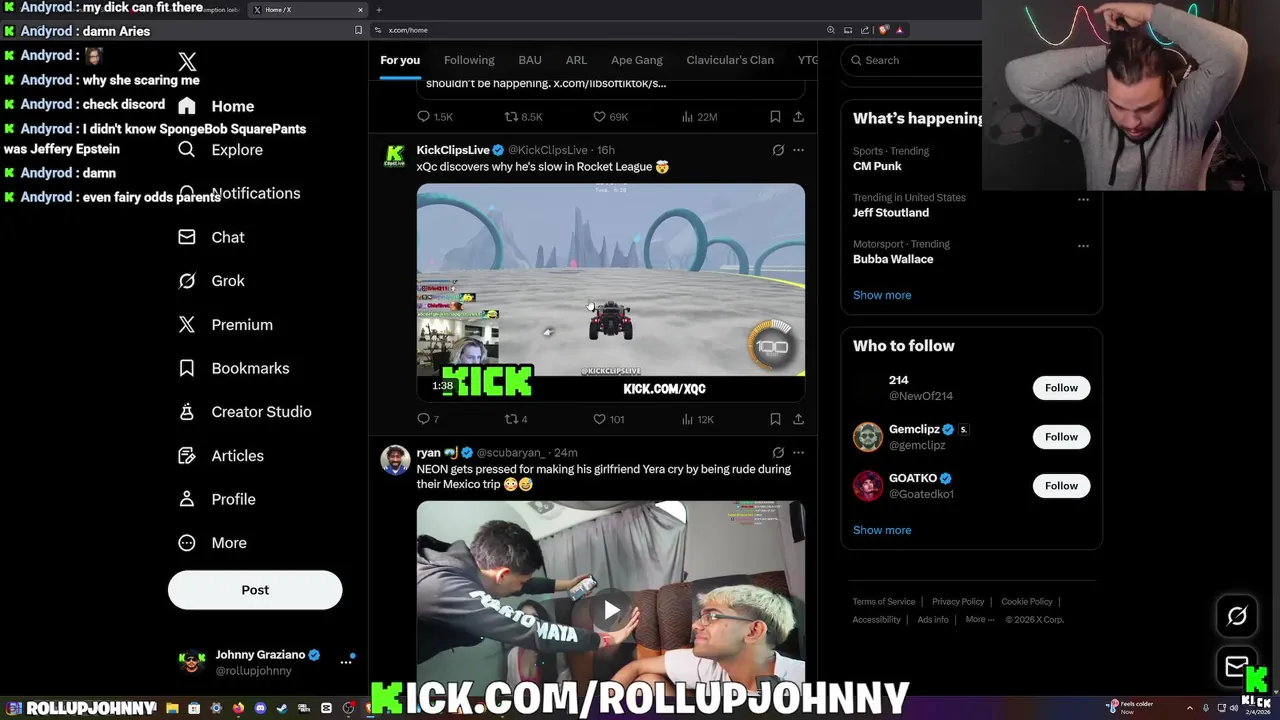Open the X logo home icon
The width and height of the screenshot is (1280, 720).
click(187, 62)
